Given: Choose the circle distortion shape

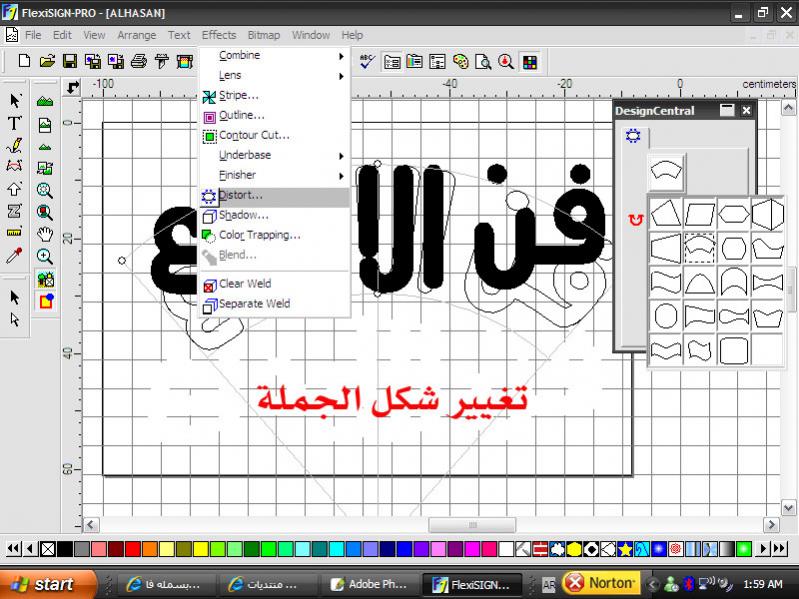Looking at the screenshot, I should pyautogui.click(x=665, y=316).
